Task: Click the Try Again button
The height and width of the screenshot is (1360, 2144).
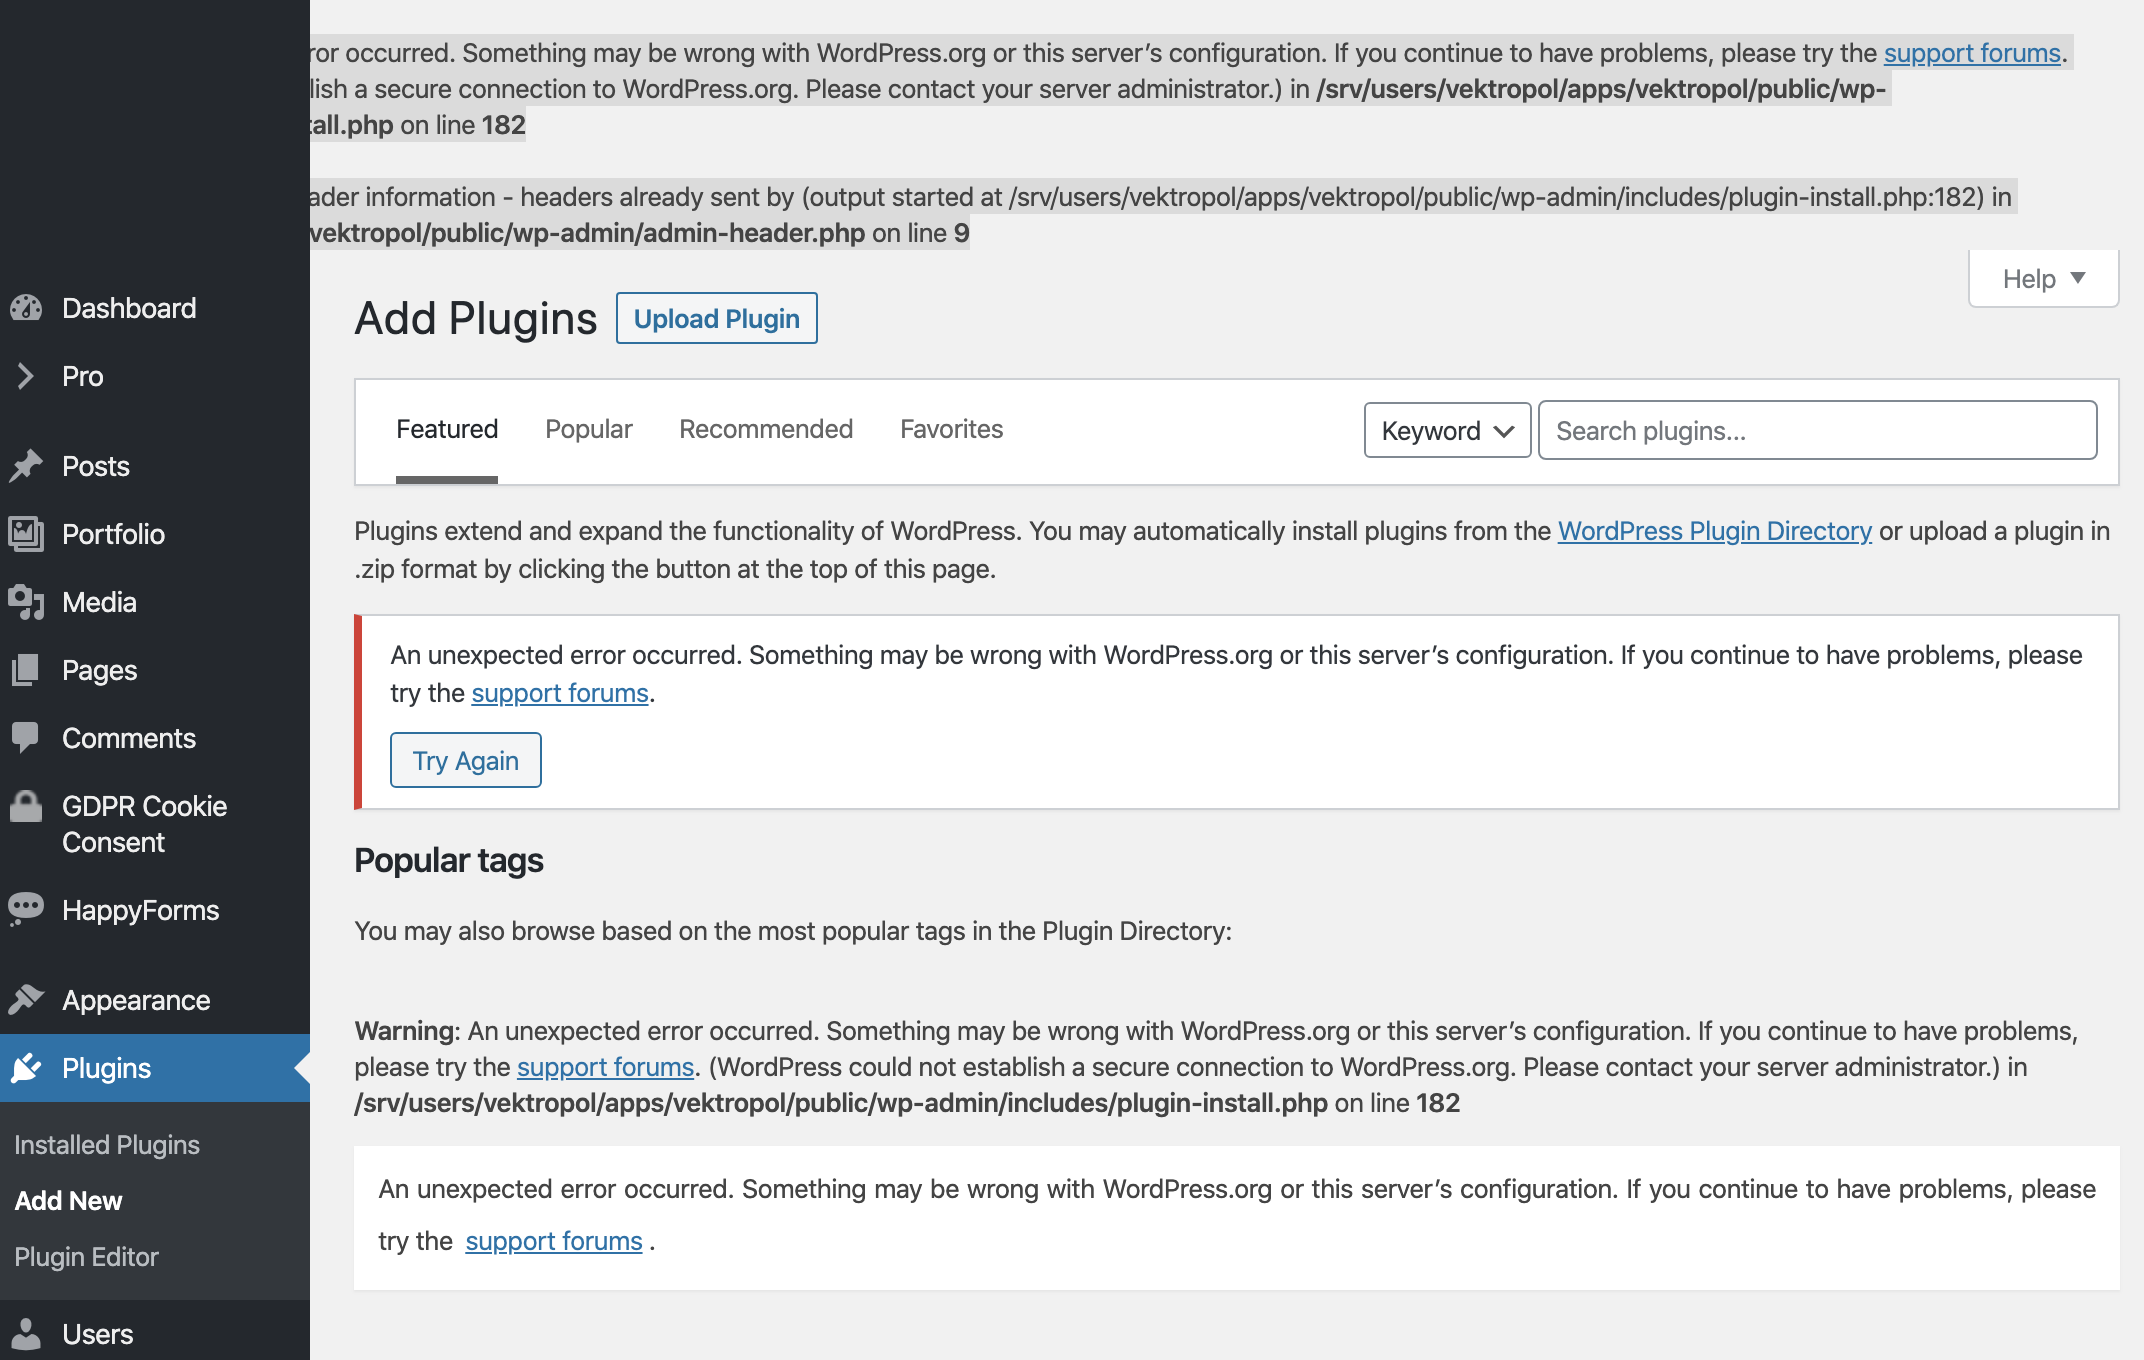Action: tap(466, 761)
